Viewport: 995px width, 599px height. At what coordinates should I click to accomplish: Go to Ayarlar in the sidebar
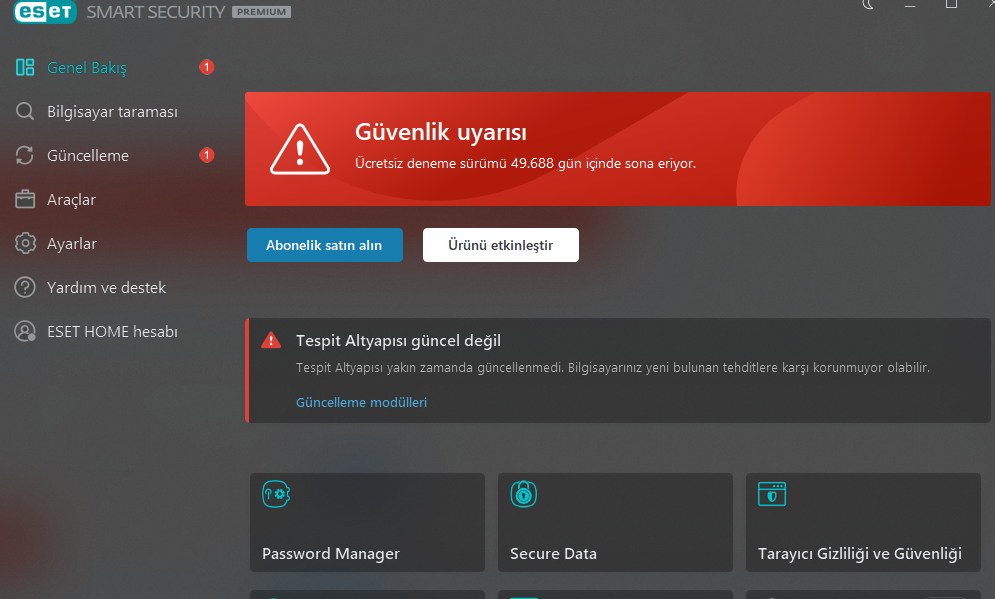click(x=71, y=244)
